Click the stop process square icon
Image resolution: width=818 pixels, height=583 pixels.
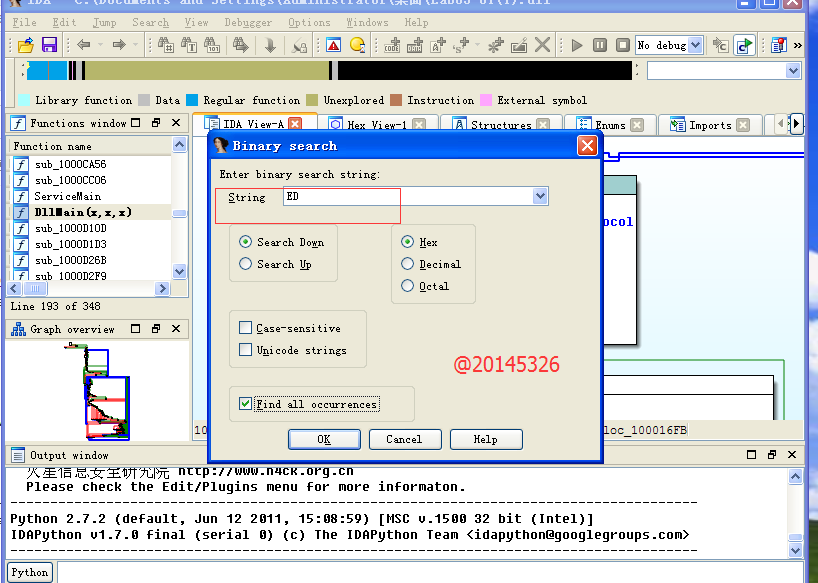(622, 45)
